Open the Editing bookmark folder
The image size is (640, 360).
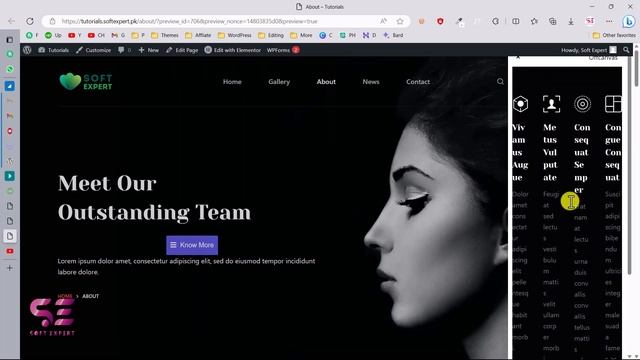271,36
